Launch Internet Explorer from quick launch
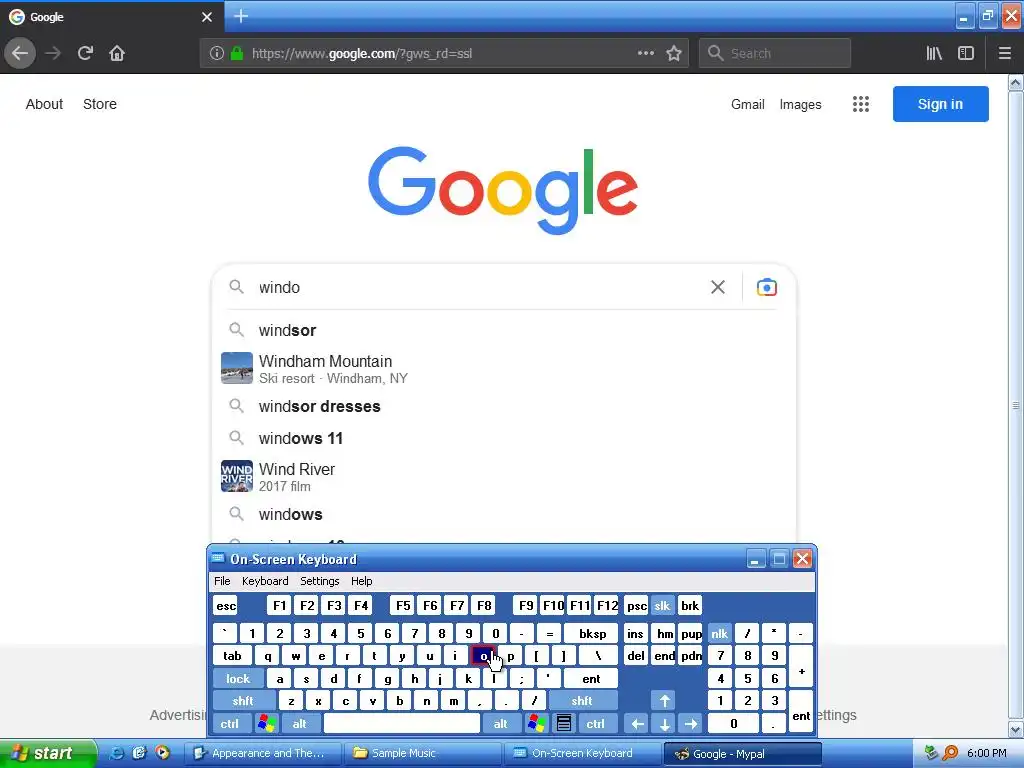 [x=116, y=753]
